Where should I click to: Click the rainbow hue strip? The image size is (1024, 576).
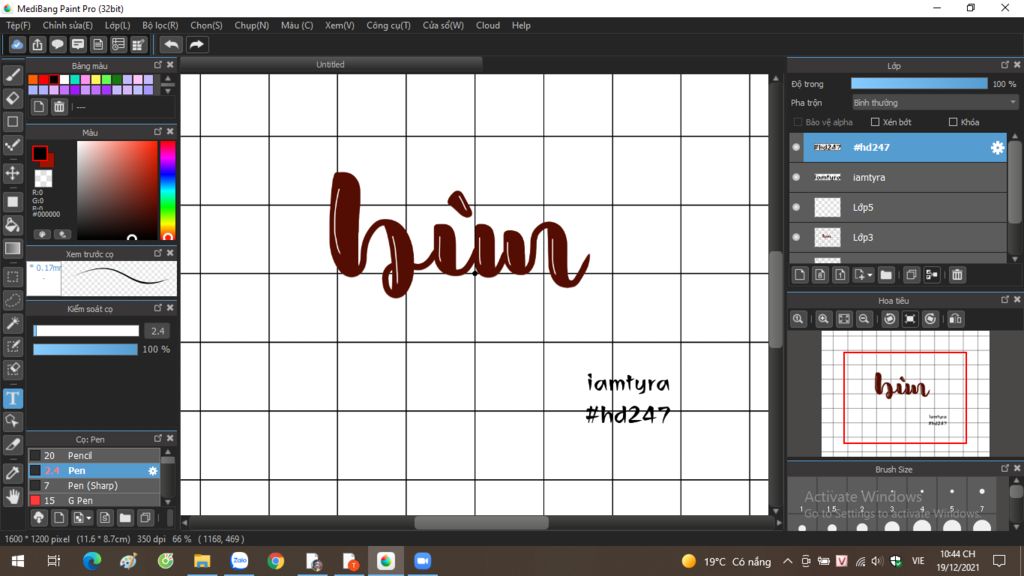168,190
